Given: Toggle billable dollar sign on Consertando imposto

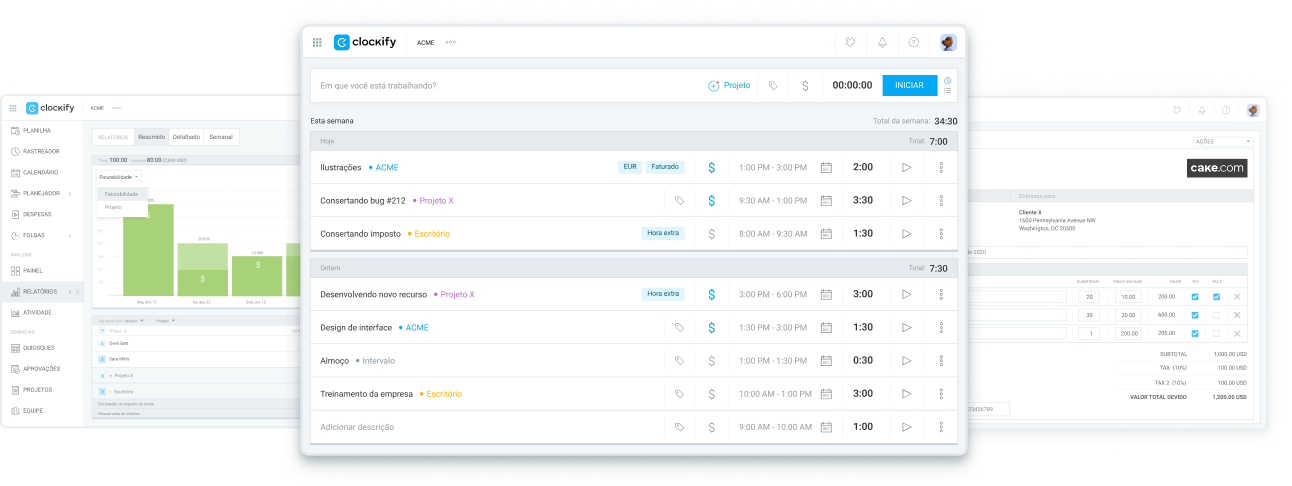Looking at the screenshot, I should 711,234.
